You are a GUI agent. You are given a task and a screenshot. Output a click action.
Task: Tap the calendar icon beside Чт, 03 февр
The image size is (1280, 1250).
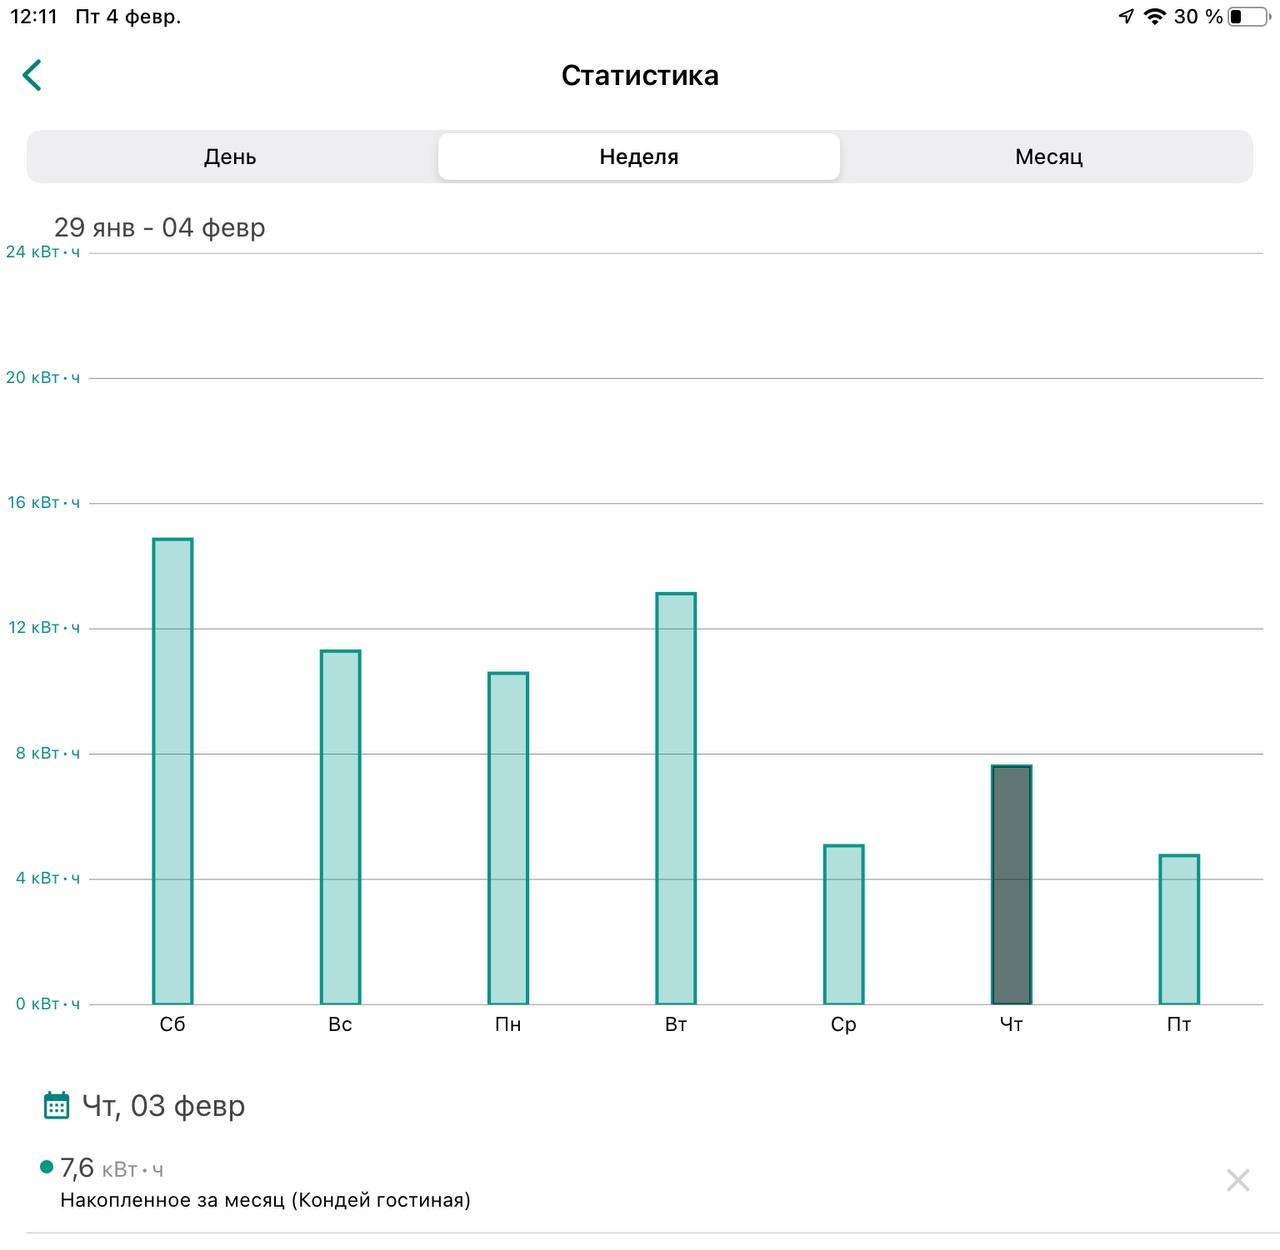tap(57, 1106)
